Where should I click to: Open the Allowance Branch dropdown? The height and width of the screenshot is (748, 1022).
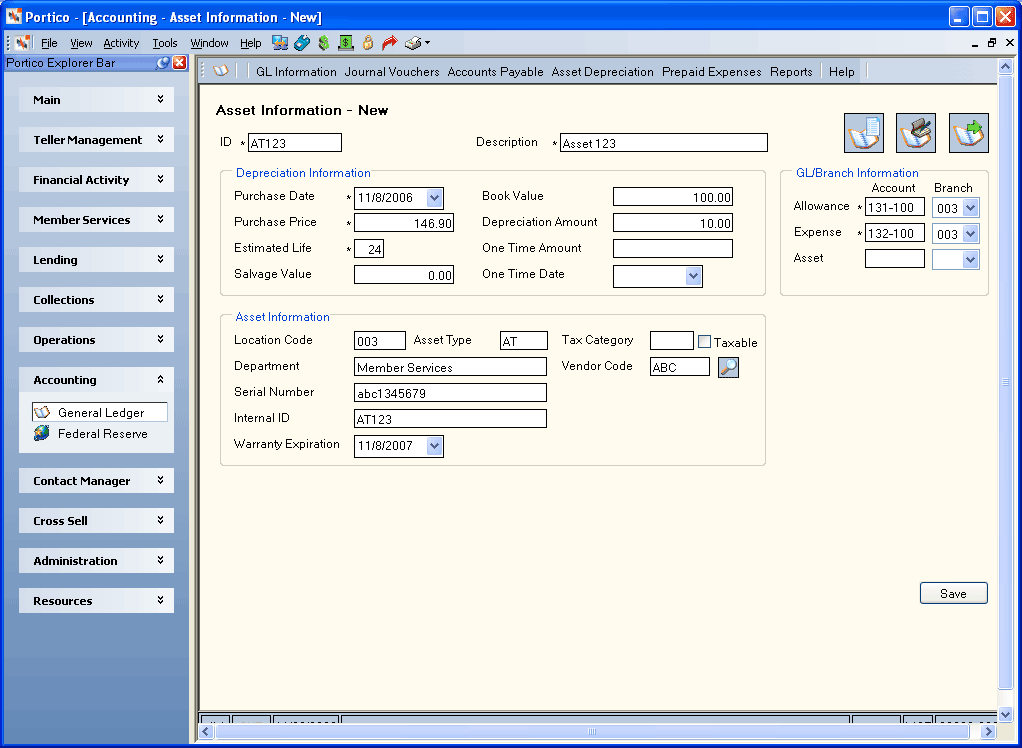(x=971, y=209)
